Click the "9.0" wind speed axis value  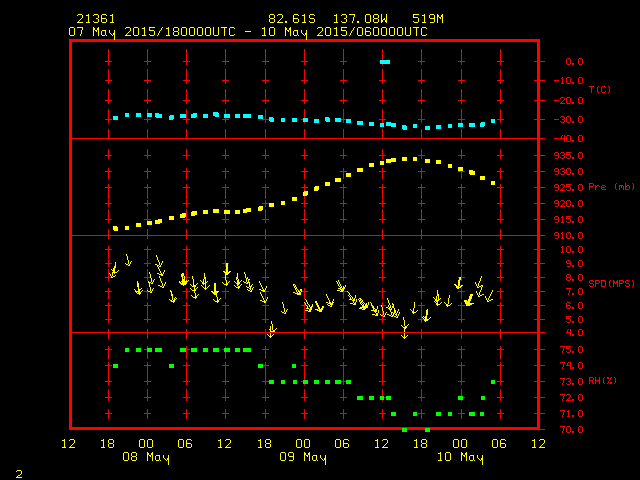pos(574,264)
